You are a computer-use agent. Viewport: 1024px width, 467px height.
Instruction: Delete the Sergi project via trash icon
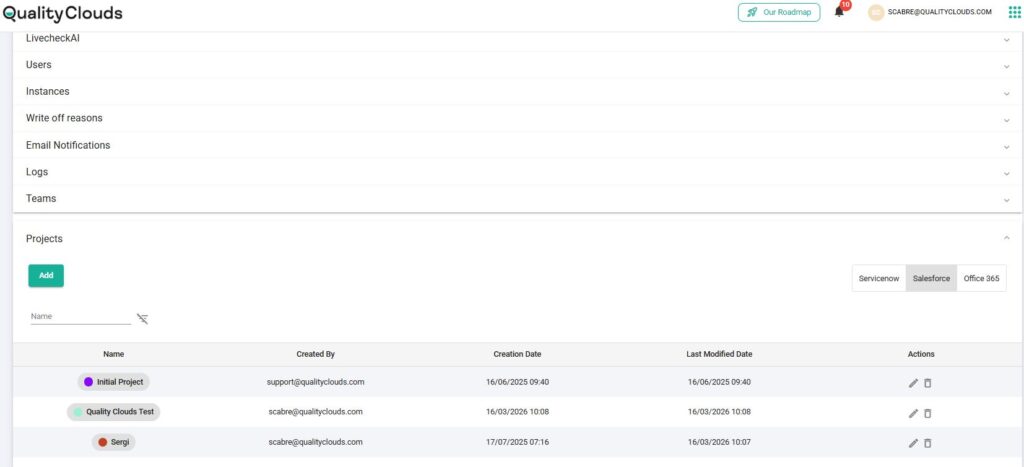927,443
